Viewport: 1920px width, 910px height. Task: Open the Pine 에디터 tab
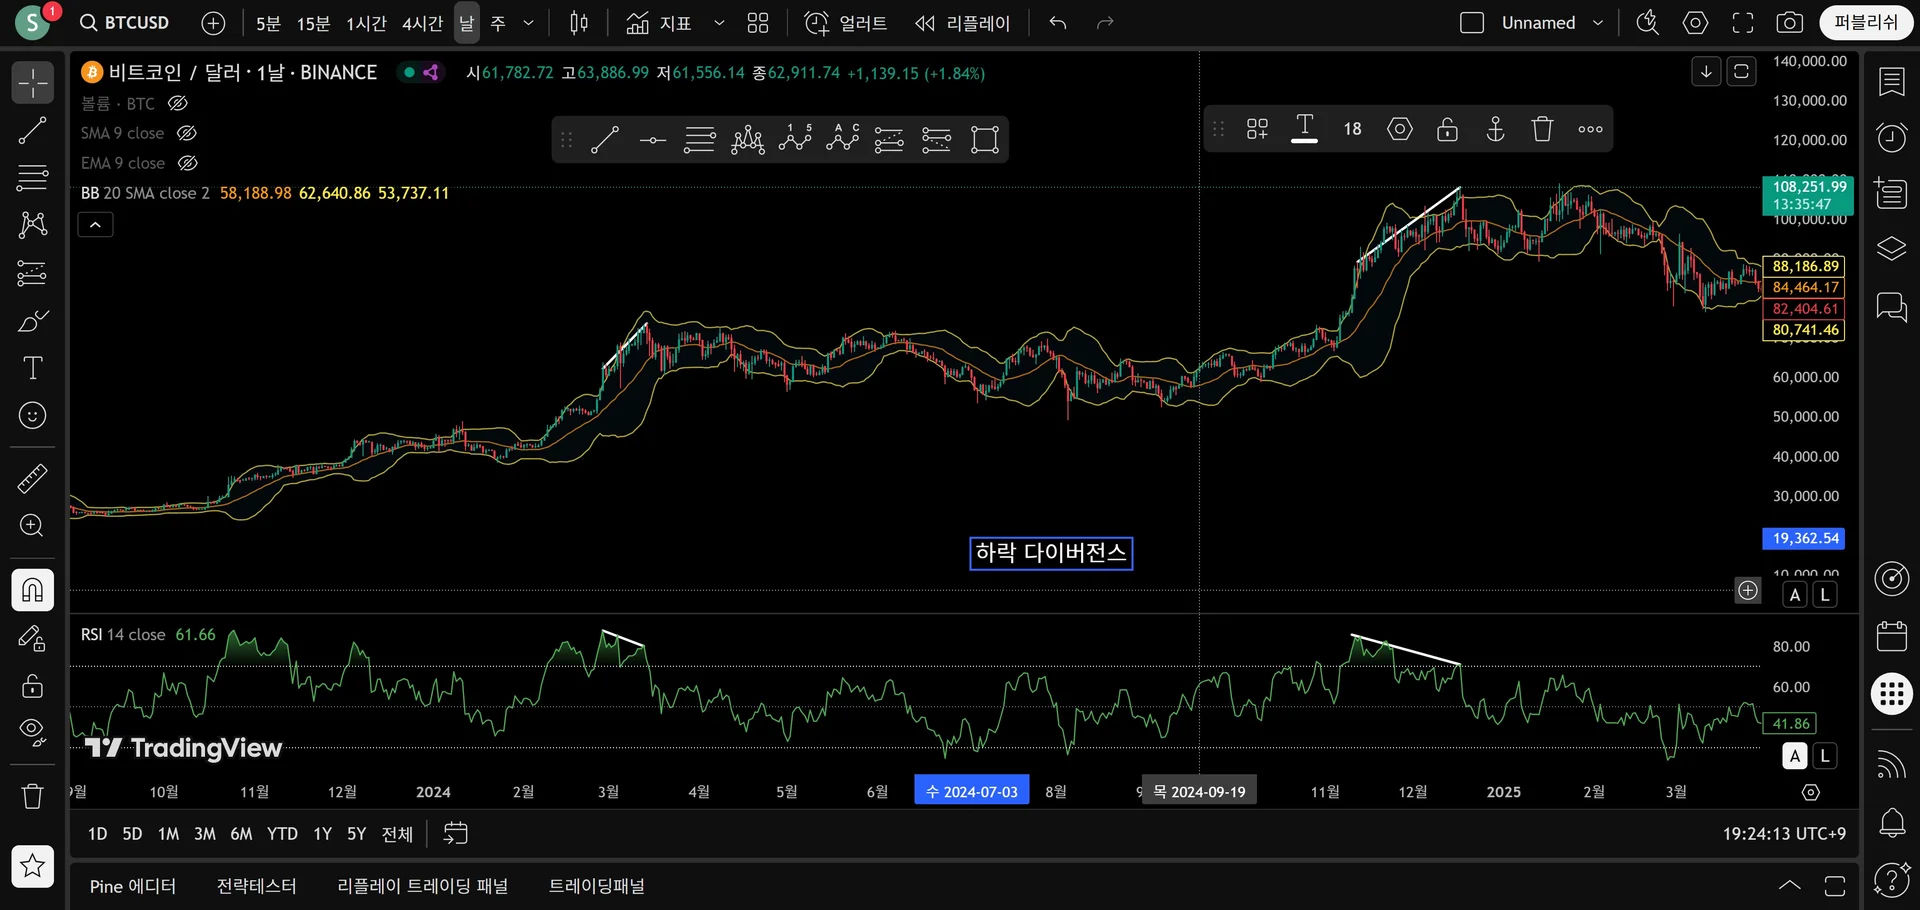tap(132, 886)
